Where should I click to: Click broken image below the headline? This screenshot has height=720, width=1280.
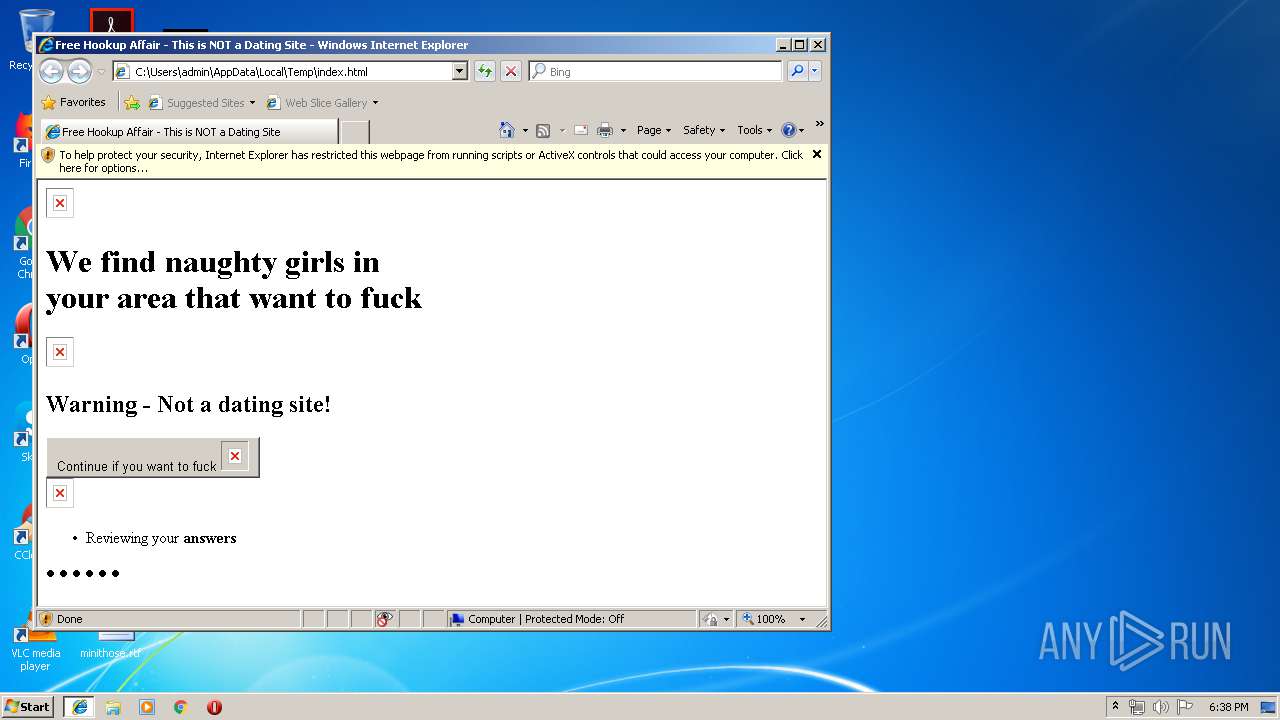60,352
